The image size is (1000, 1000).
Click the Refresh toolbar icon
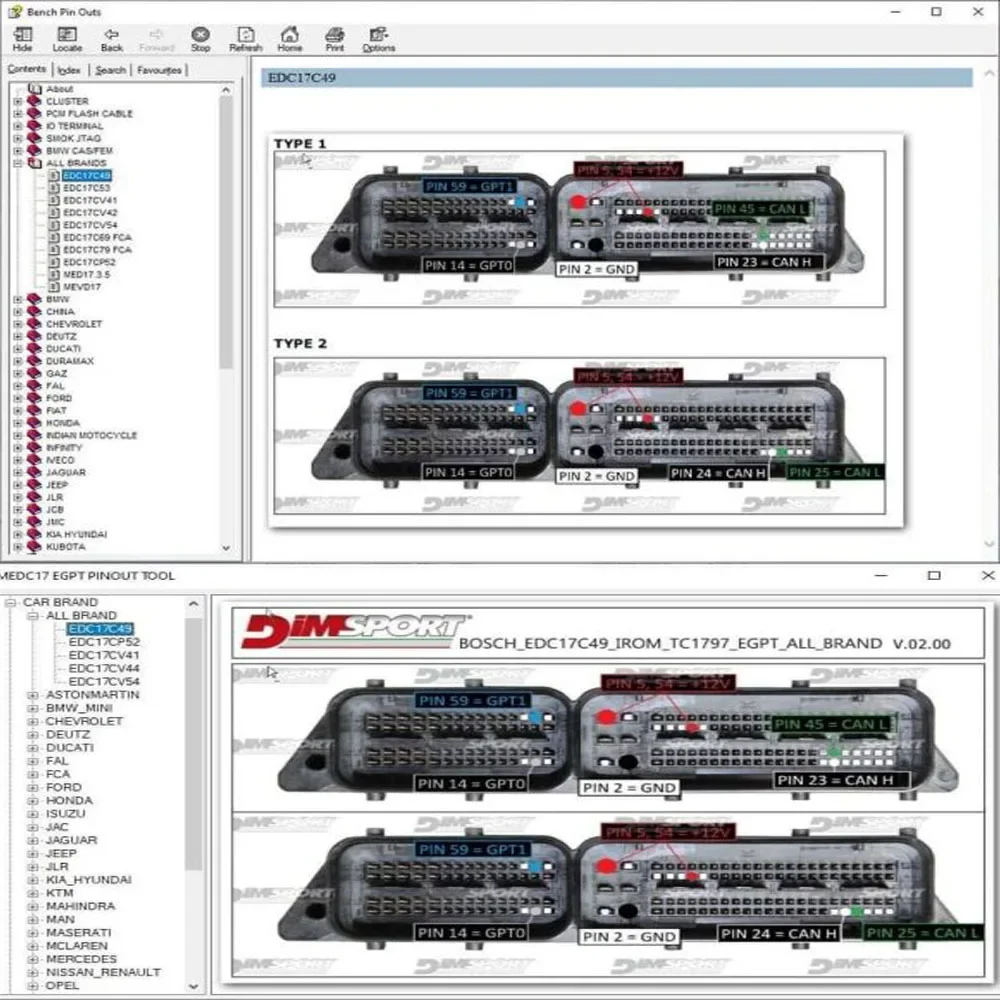coord(246,40)
